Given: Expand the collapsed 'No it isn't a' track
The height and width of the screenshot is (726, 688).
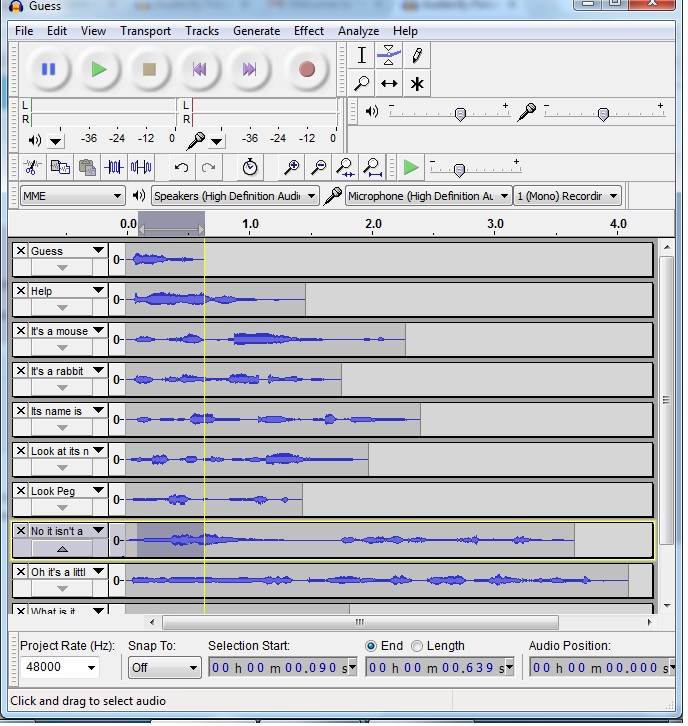Looking at the screenshot, I should click(x=62, y=549).
